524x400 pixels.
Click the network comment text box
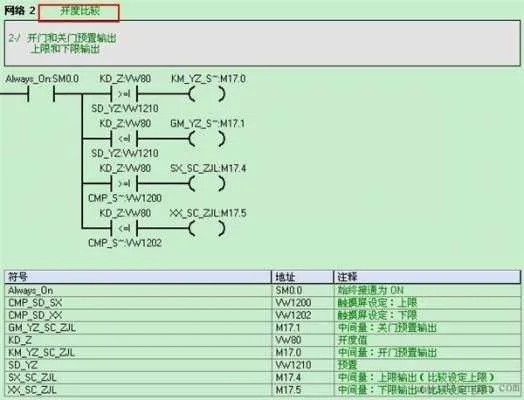click(262, 43)
